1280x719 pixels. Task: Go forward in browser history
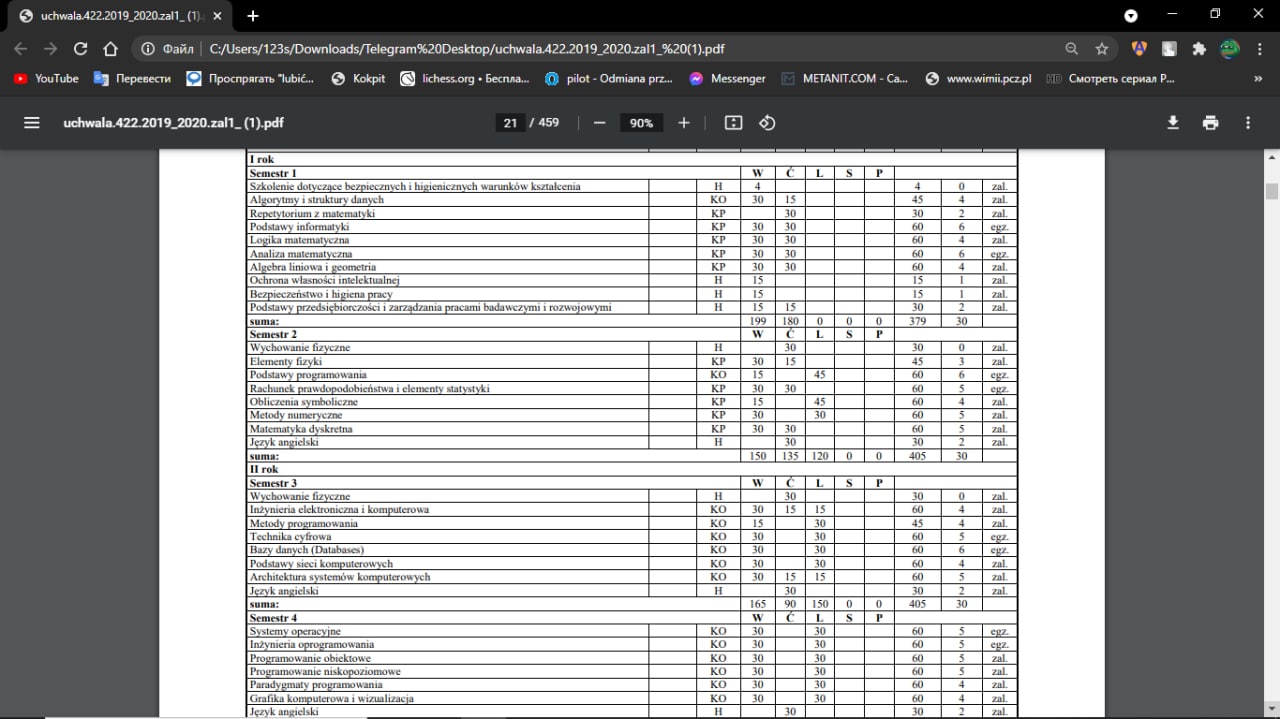[x=51, y=48]
